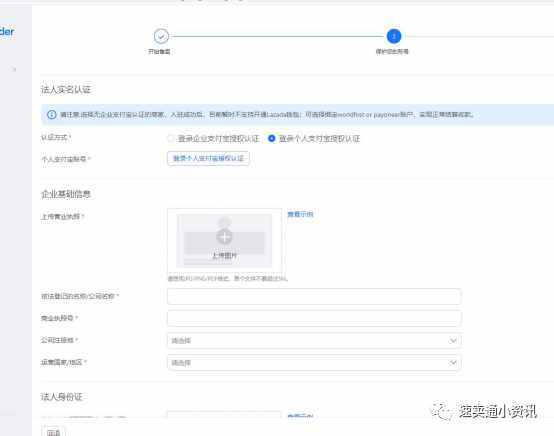This screenshot has width=554, height=436.
Task: Open the 运营国家/地区 dropdown
Action: click(x=314, y=363)
